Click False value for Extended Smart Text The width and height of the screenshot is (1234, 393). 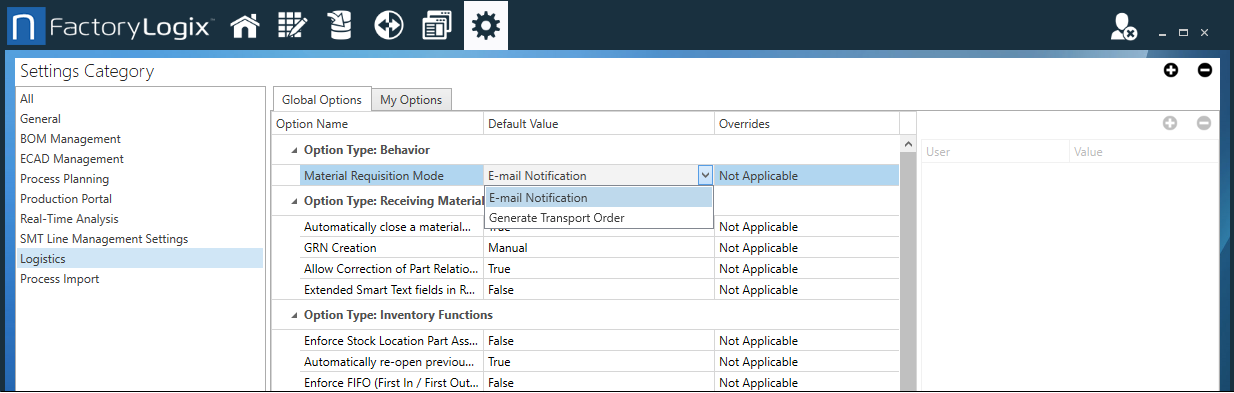tap(501, 290)
